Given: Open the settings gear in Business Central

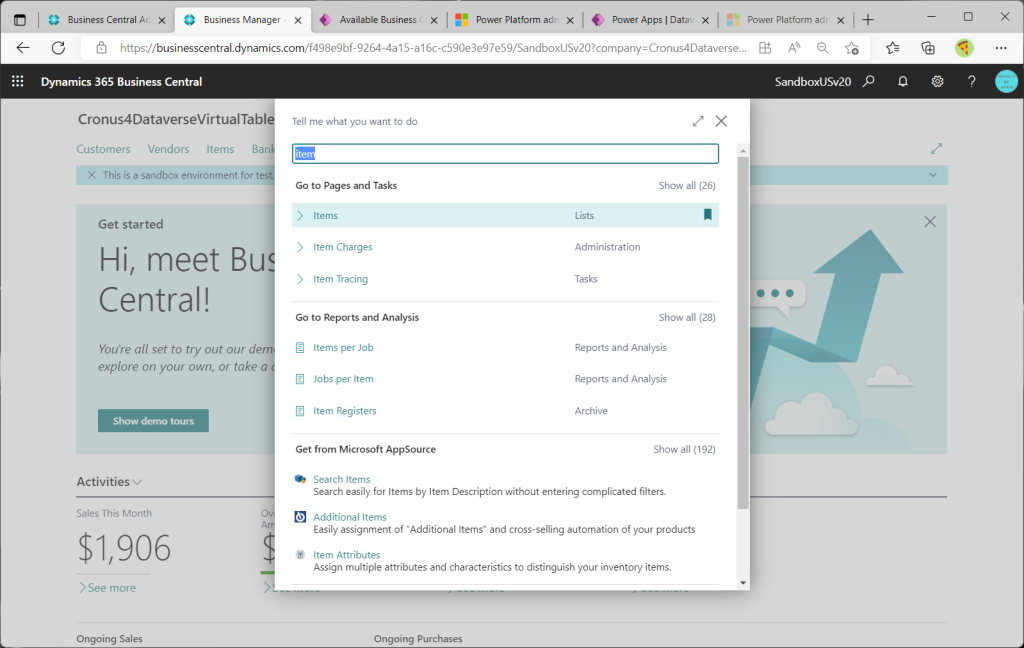Looking at the screenshot, I should 937,82.
